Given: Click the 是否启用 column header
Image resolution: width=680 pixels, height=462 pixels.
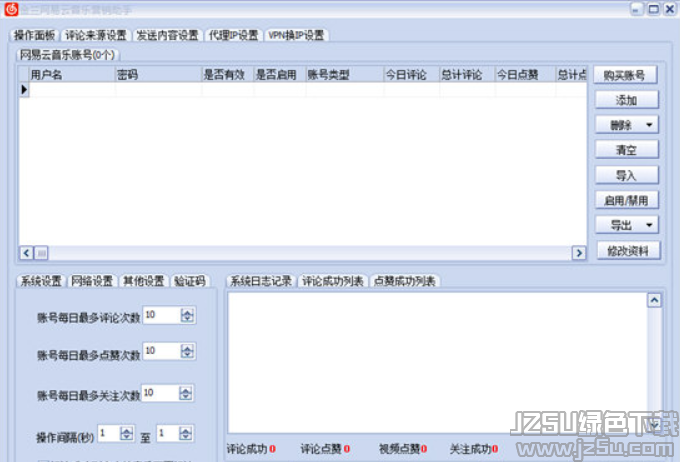Looking at the screenshot, I should [280, 75].
